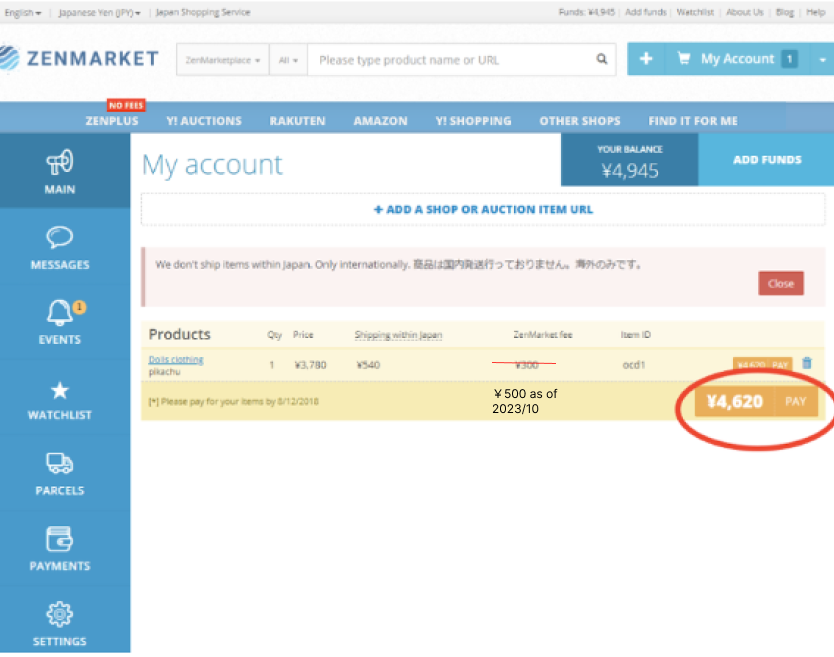Open the Japanese Yen currency dropdown

pyautogui.click(x=99, y=12)
